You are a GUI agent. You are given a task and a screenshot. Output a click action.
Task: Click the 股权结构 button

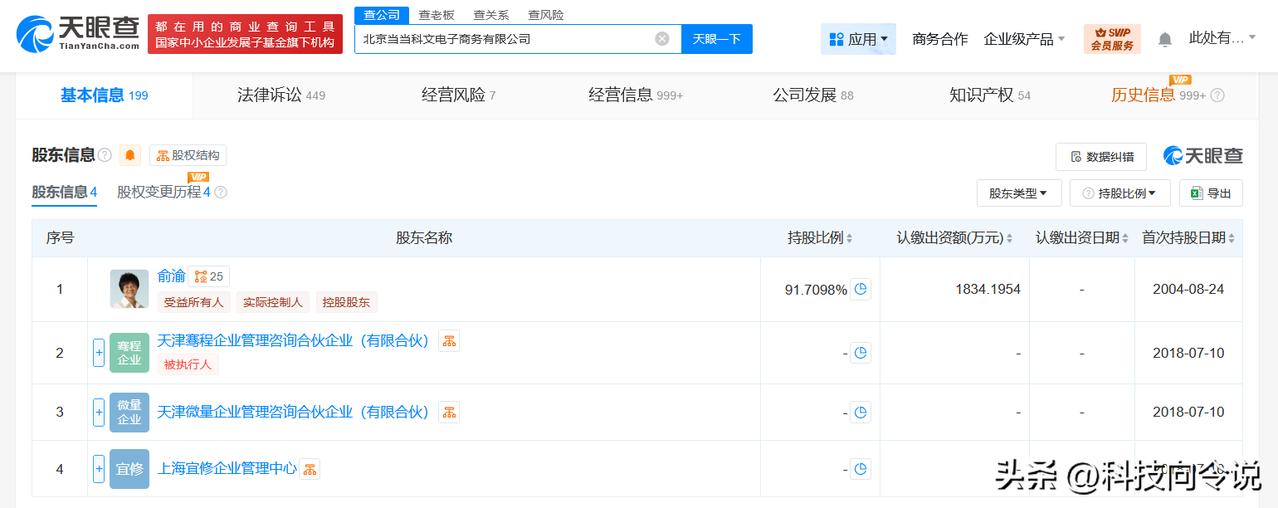[188, 155]
